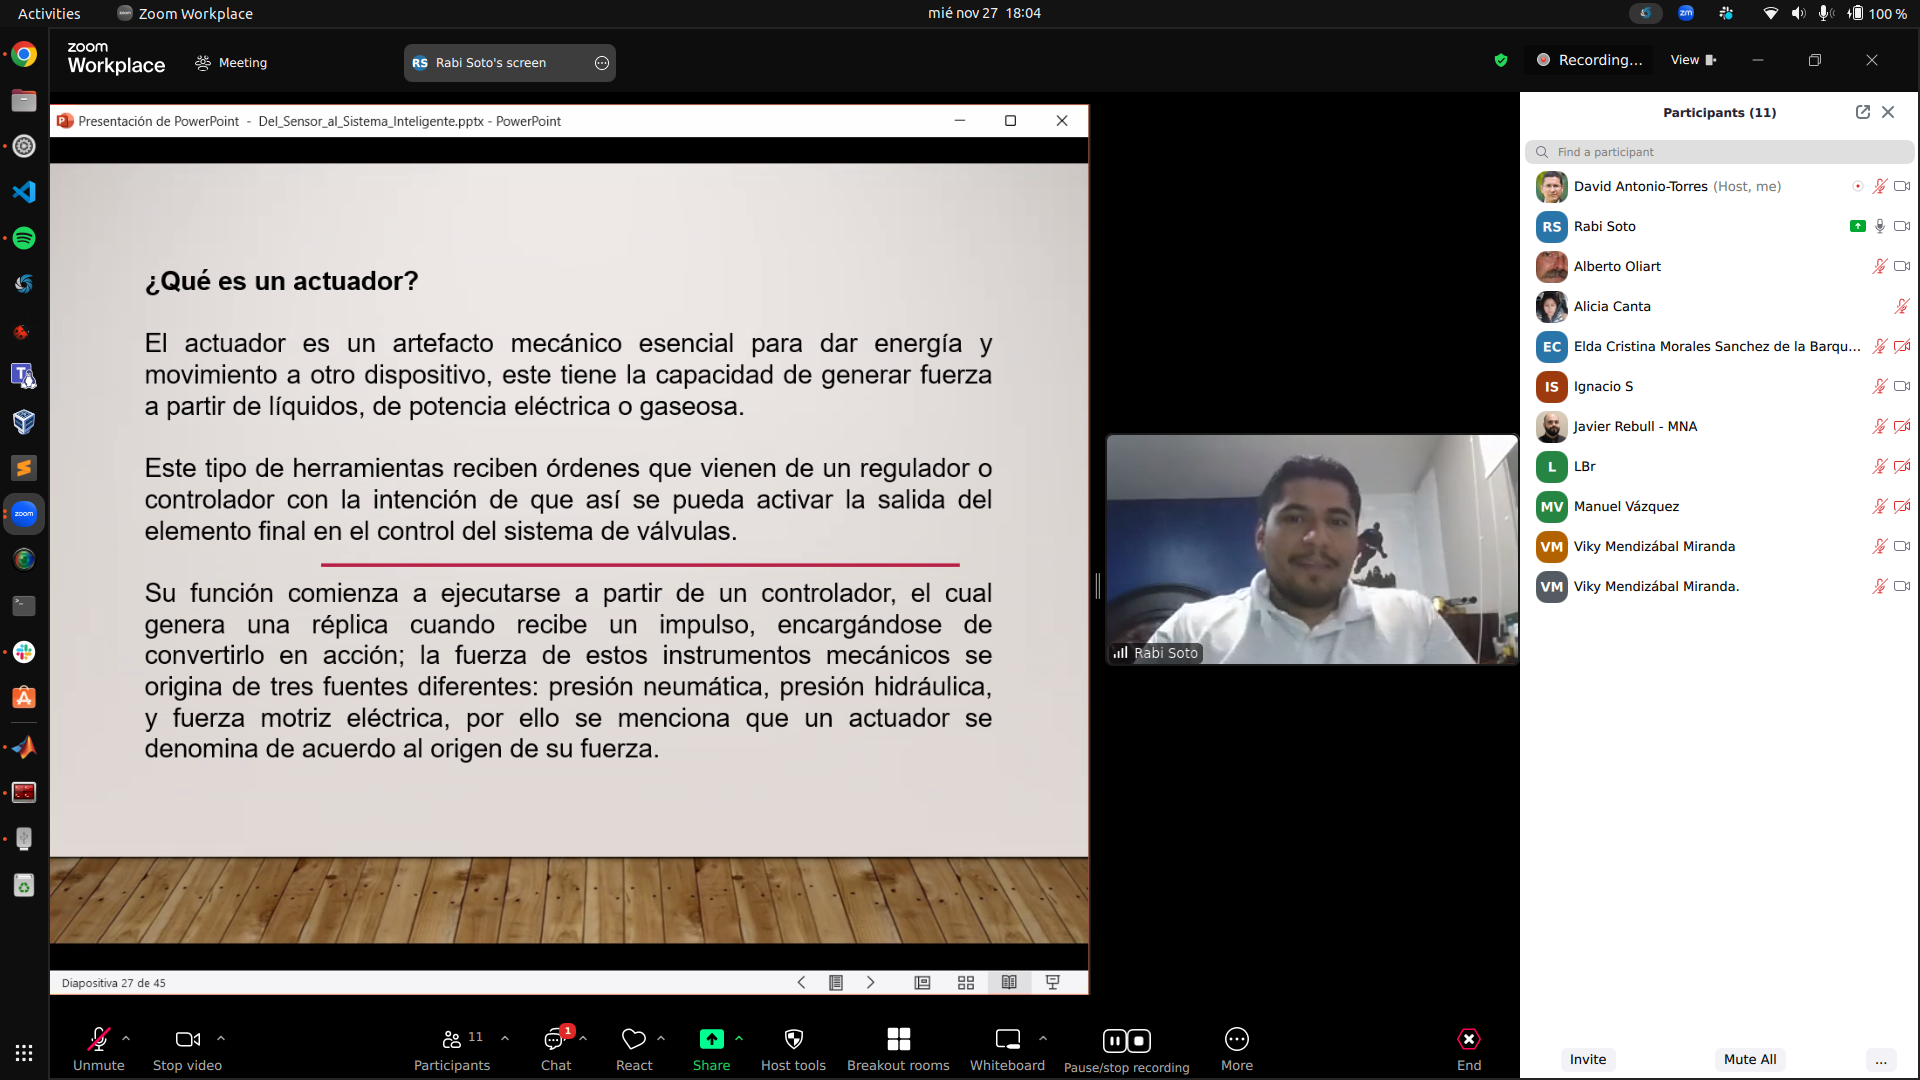
Task: Pause the meeting recording
Action: click(1114, 1041)
